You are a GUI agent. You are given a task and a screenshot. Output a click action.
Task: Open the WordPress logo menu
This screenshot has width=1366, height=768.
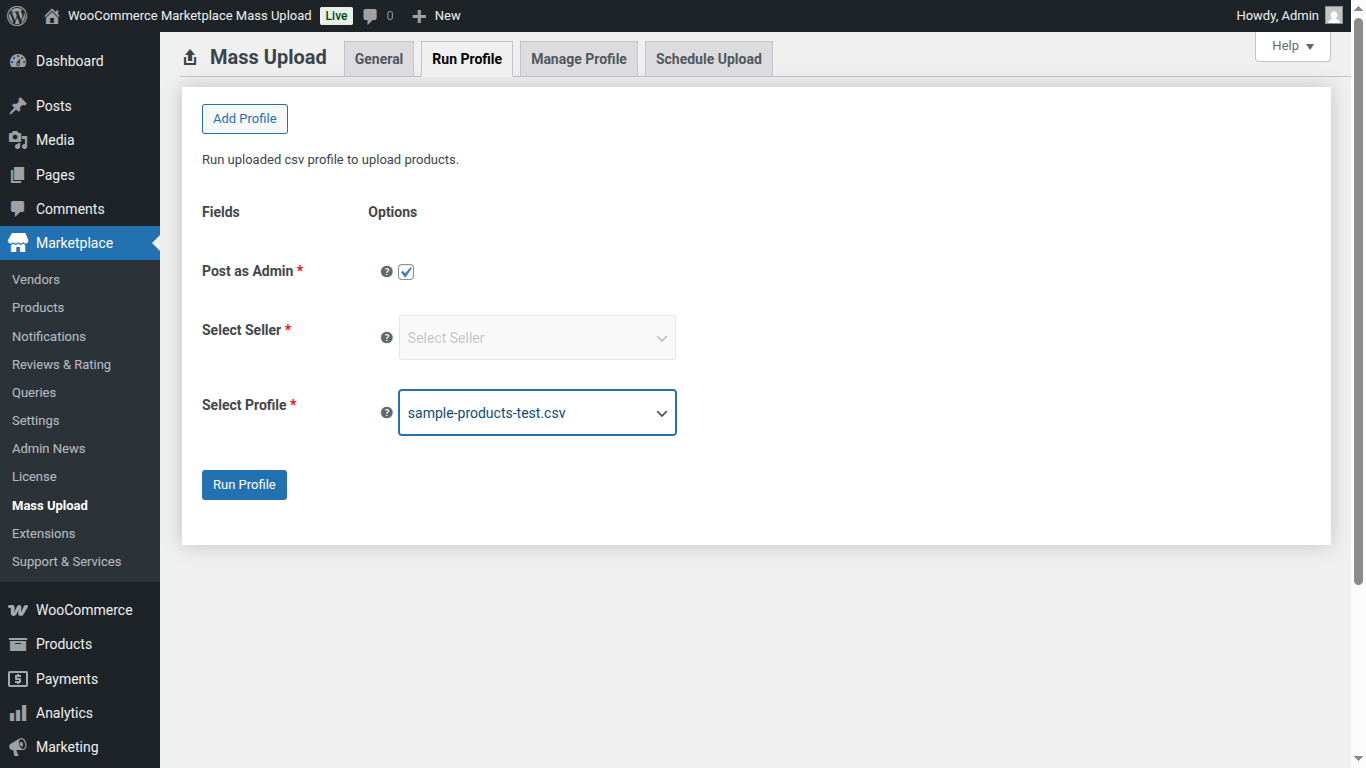(x=16, y=15)
